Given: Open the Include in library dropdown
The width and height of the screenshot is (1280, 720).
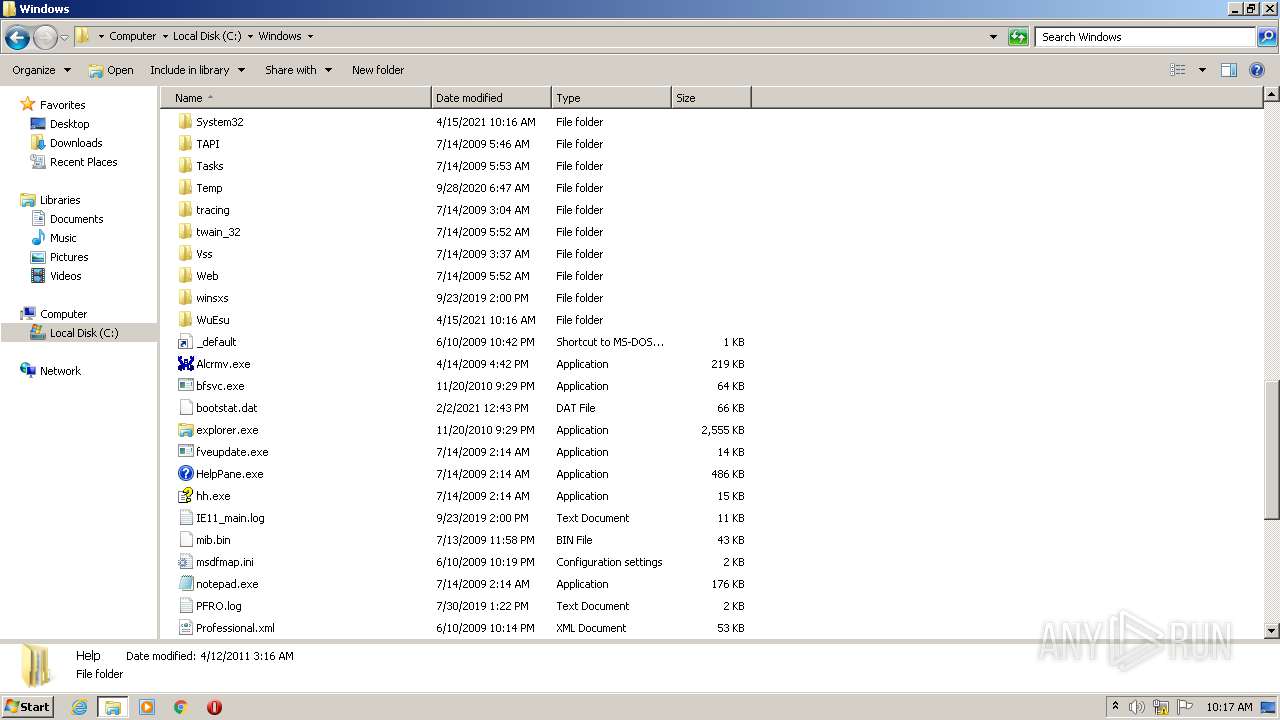Looking at the screenshot, I should pos(197,70).
